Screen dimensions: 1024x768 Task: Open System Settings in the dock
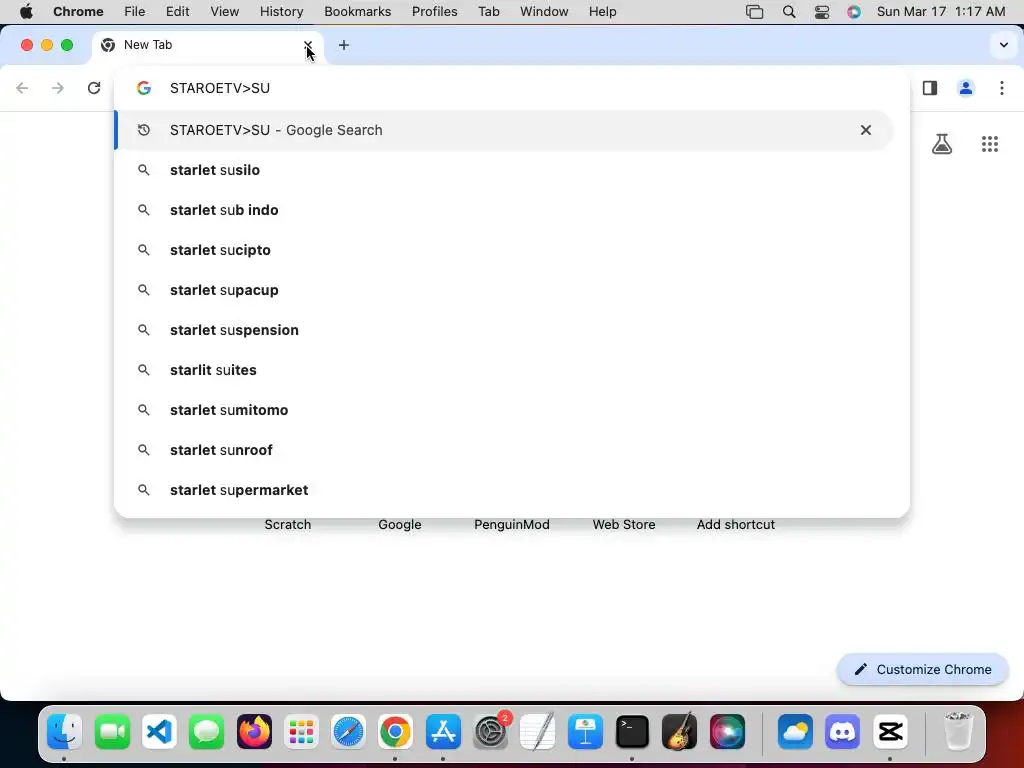tap(491, 731)
